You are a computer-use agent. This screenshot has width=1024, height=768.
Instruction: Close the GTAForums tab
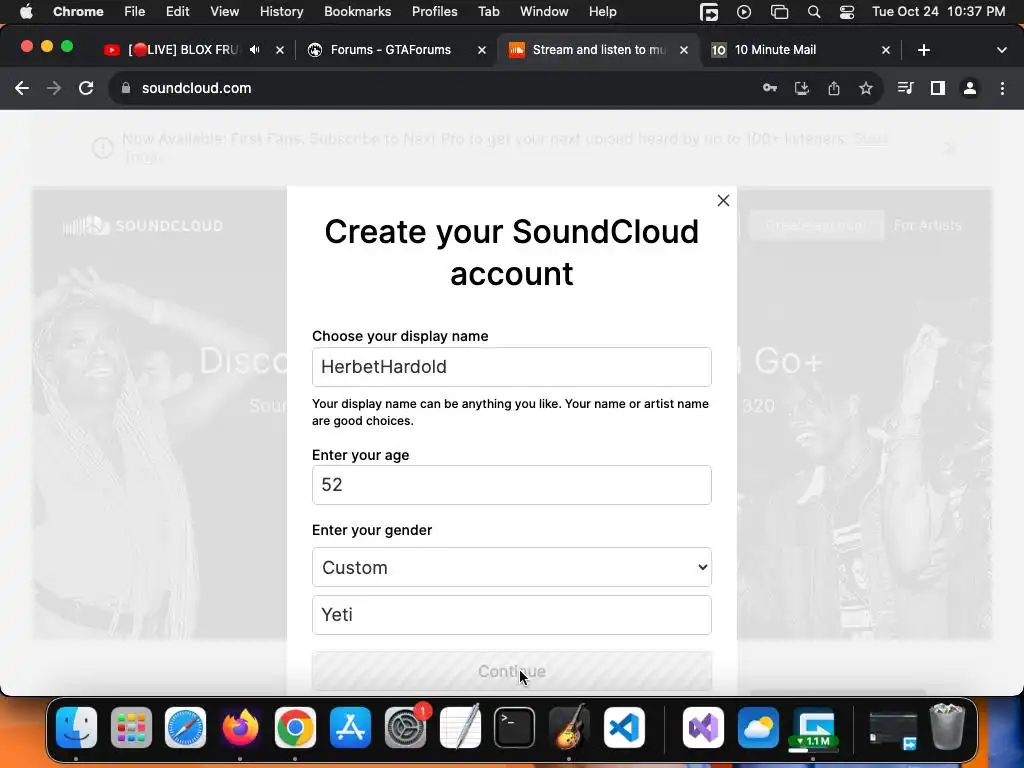tap(482, 50)
